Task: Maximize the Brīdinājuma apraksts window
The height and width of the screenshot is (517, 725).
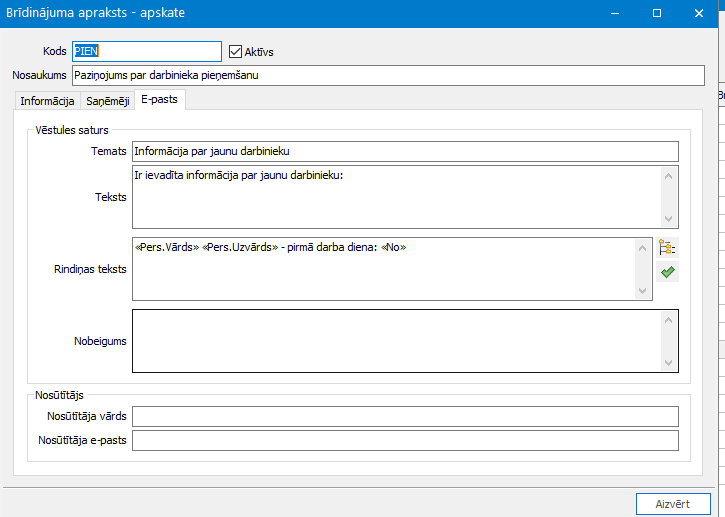Action: (657, 13)
